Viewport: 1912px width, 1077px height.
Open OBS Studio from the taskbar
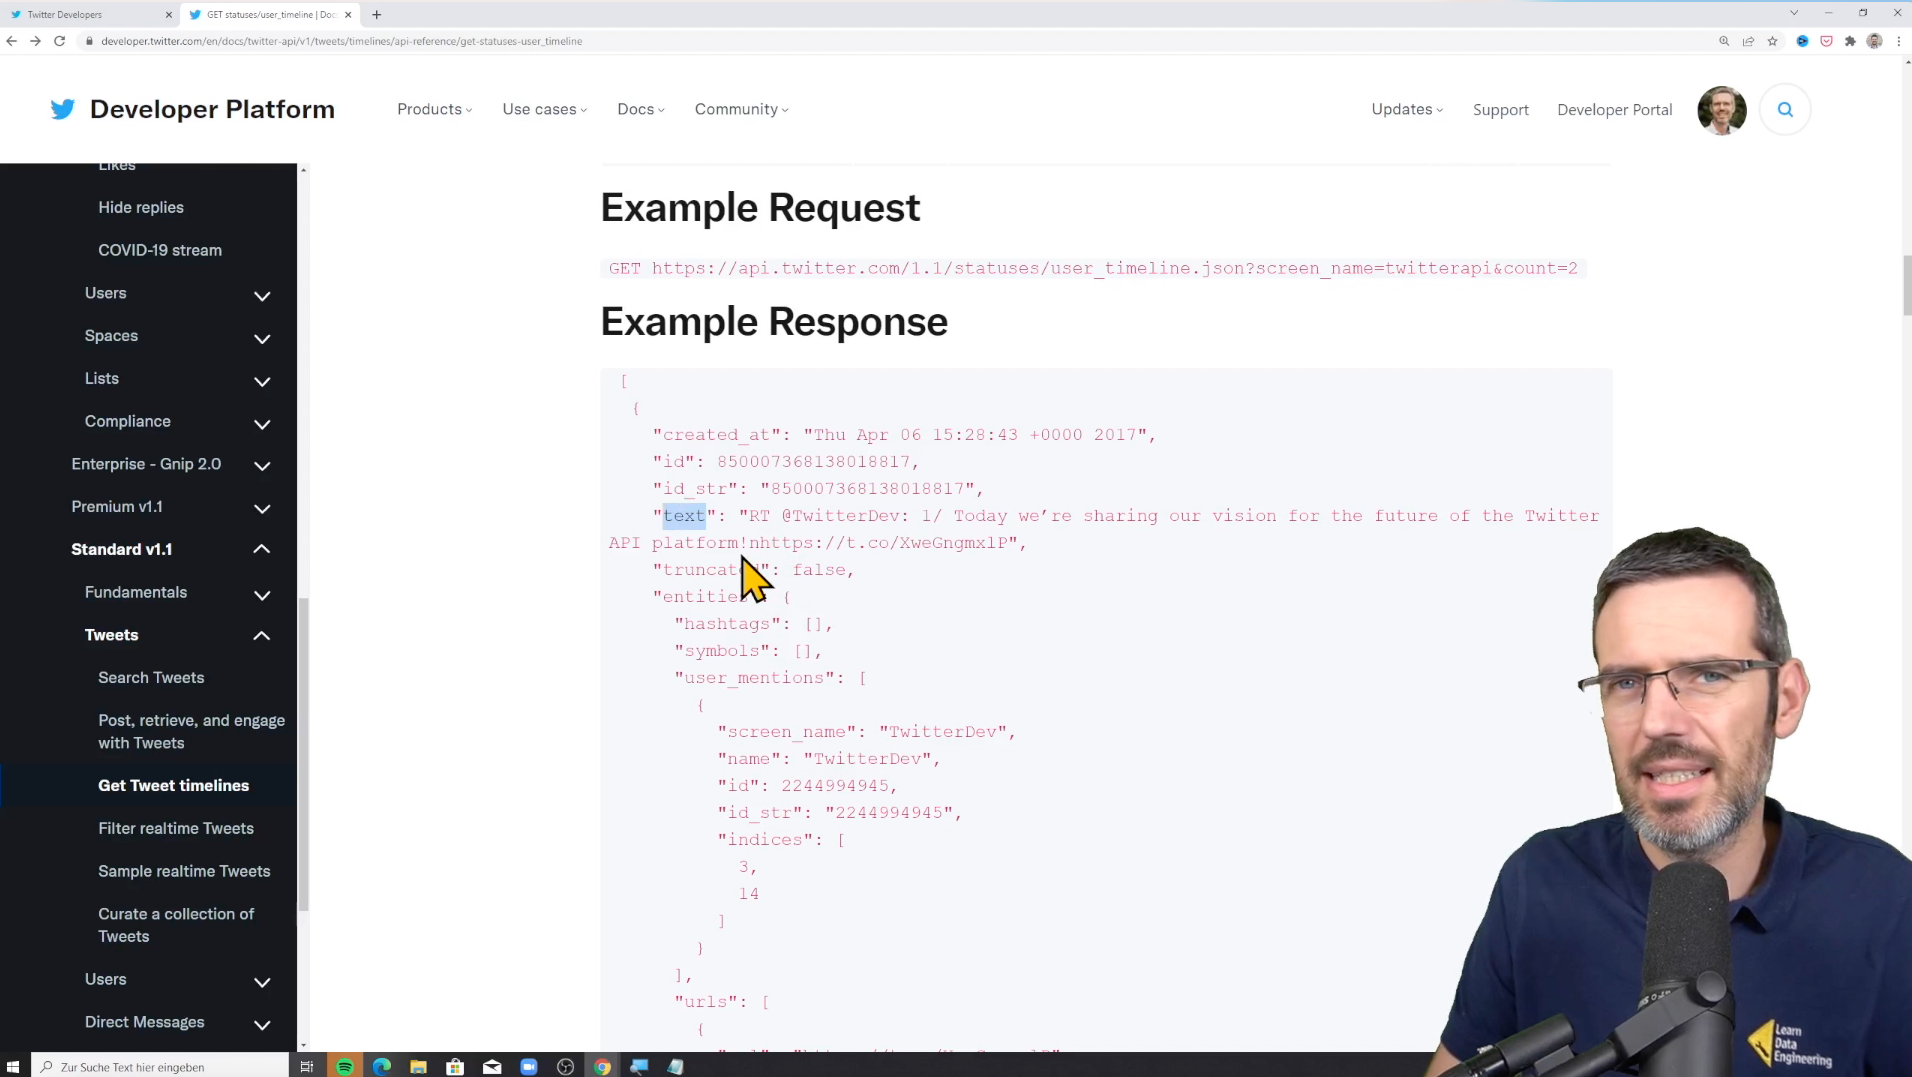click(x=565, y=1066)
